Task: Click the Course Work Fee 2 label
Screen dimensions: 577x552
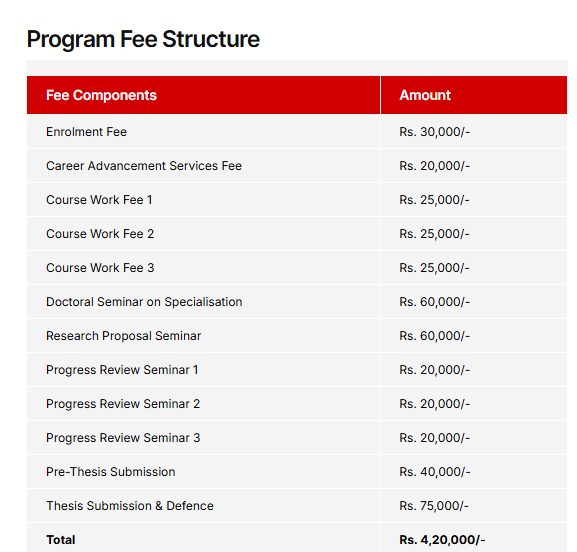Action: pyautogui.click(x=100, y=234)
